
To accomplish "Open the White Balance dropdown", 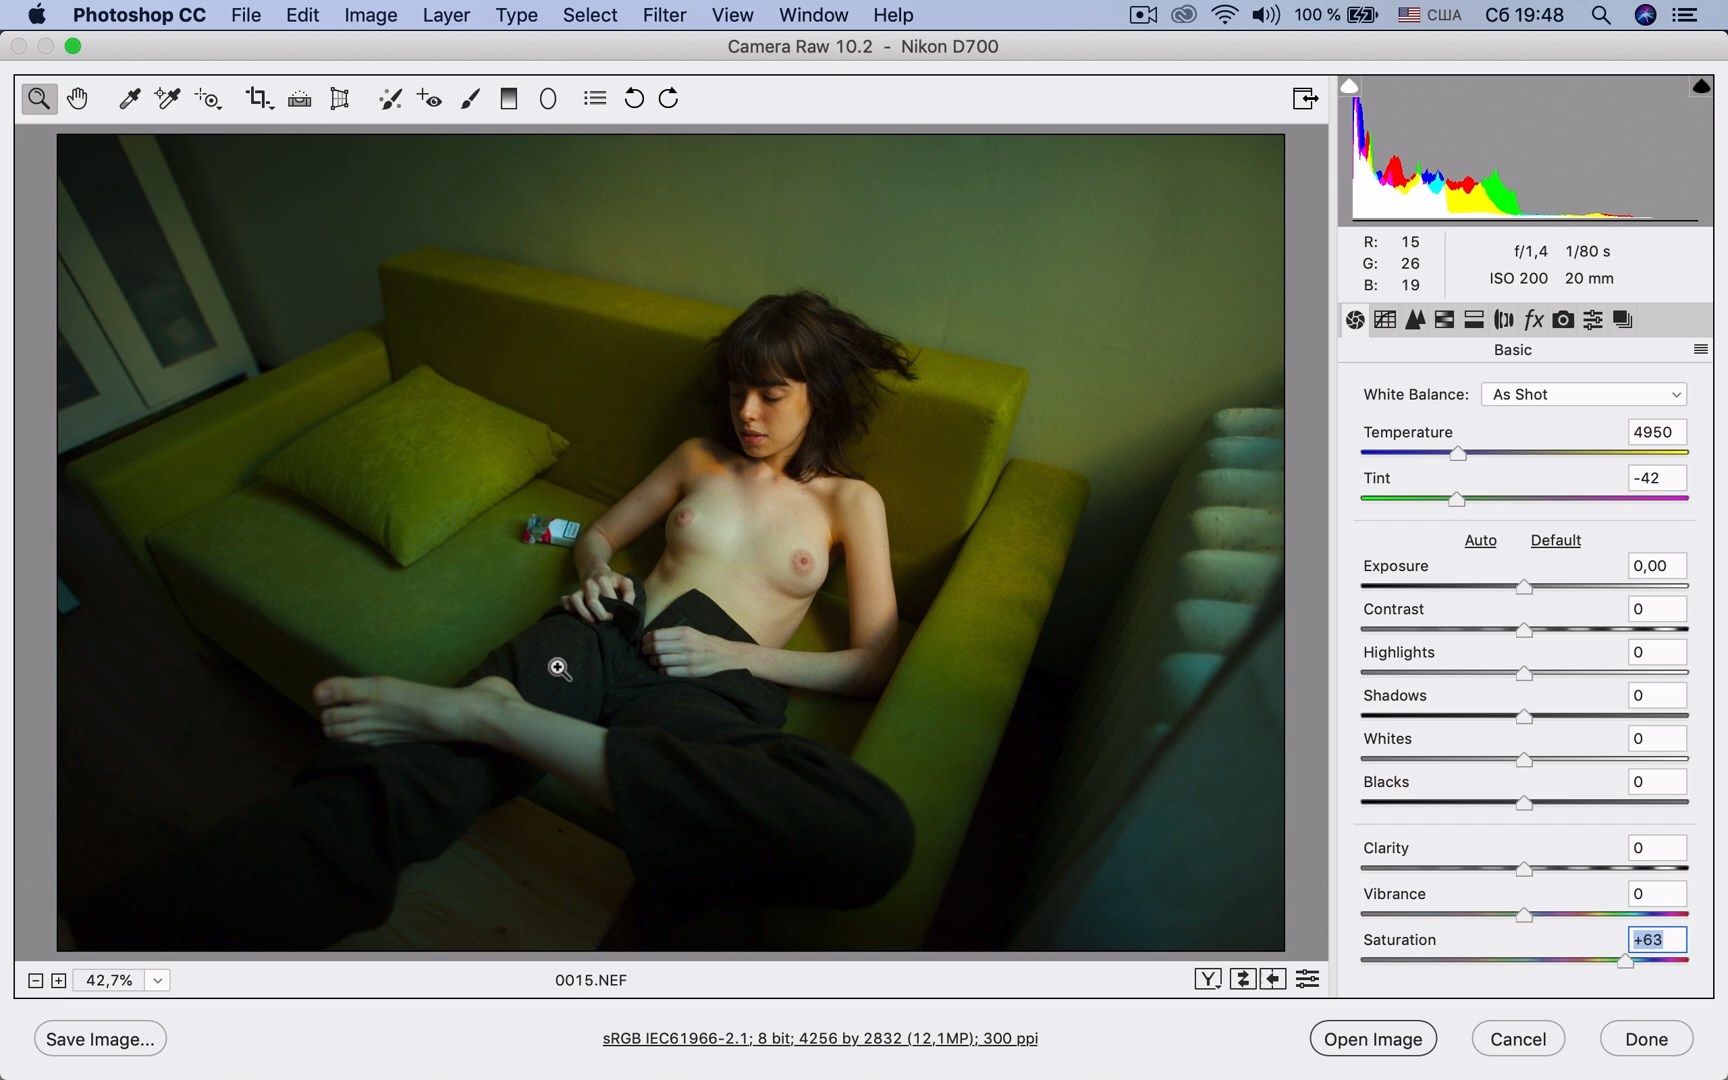I will (x=1584, y=395).
